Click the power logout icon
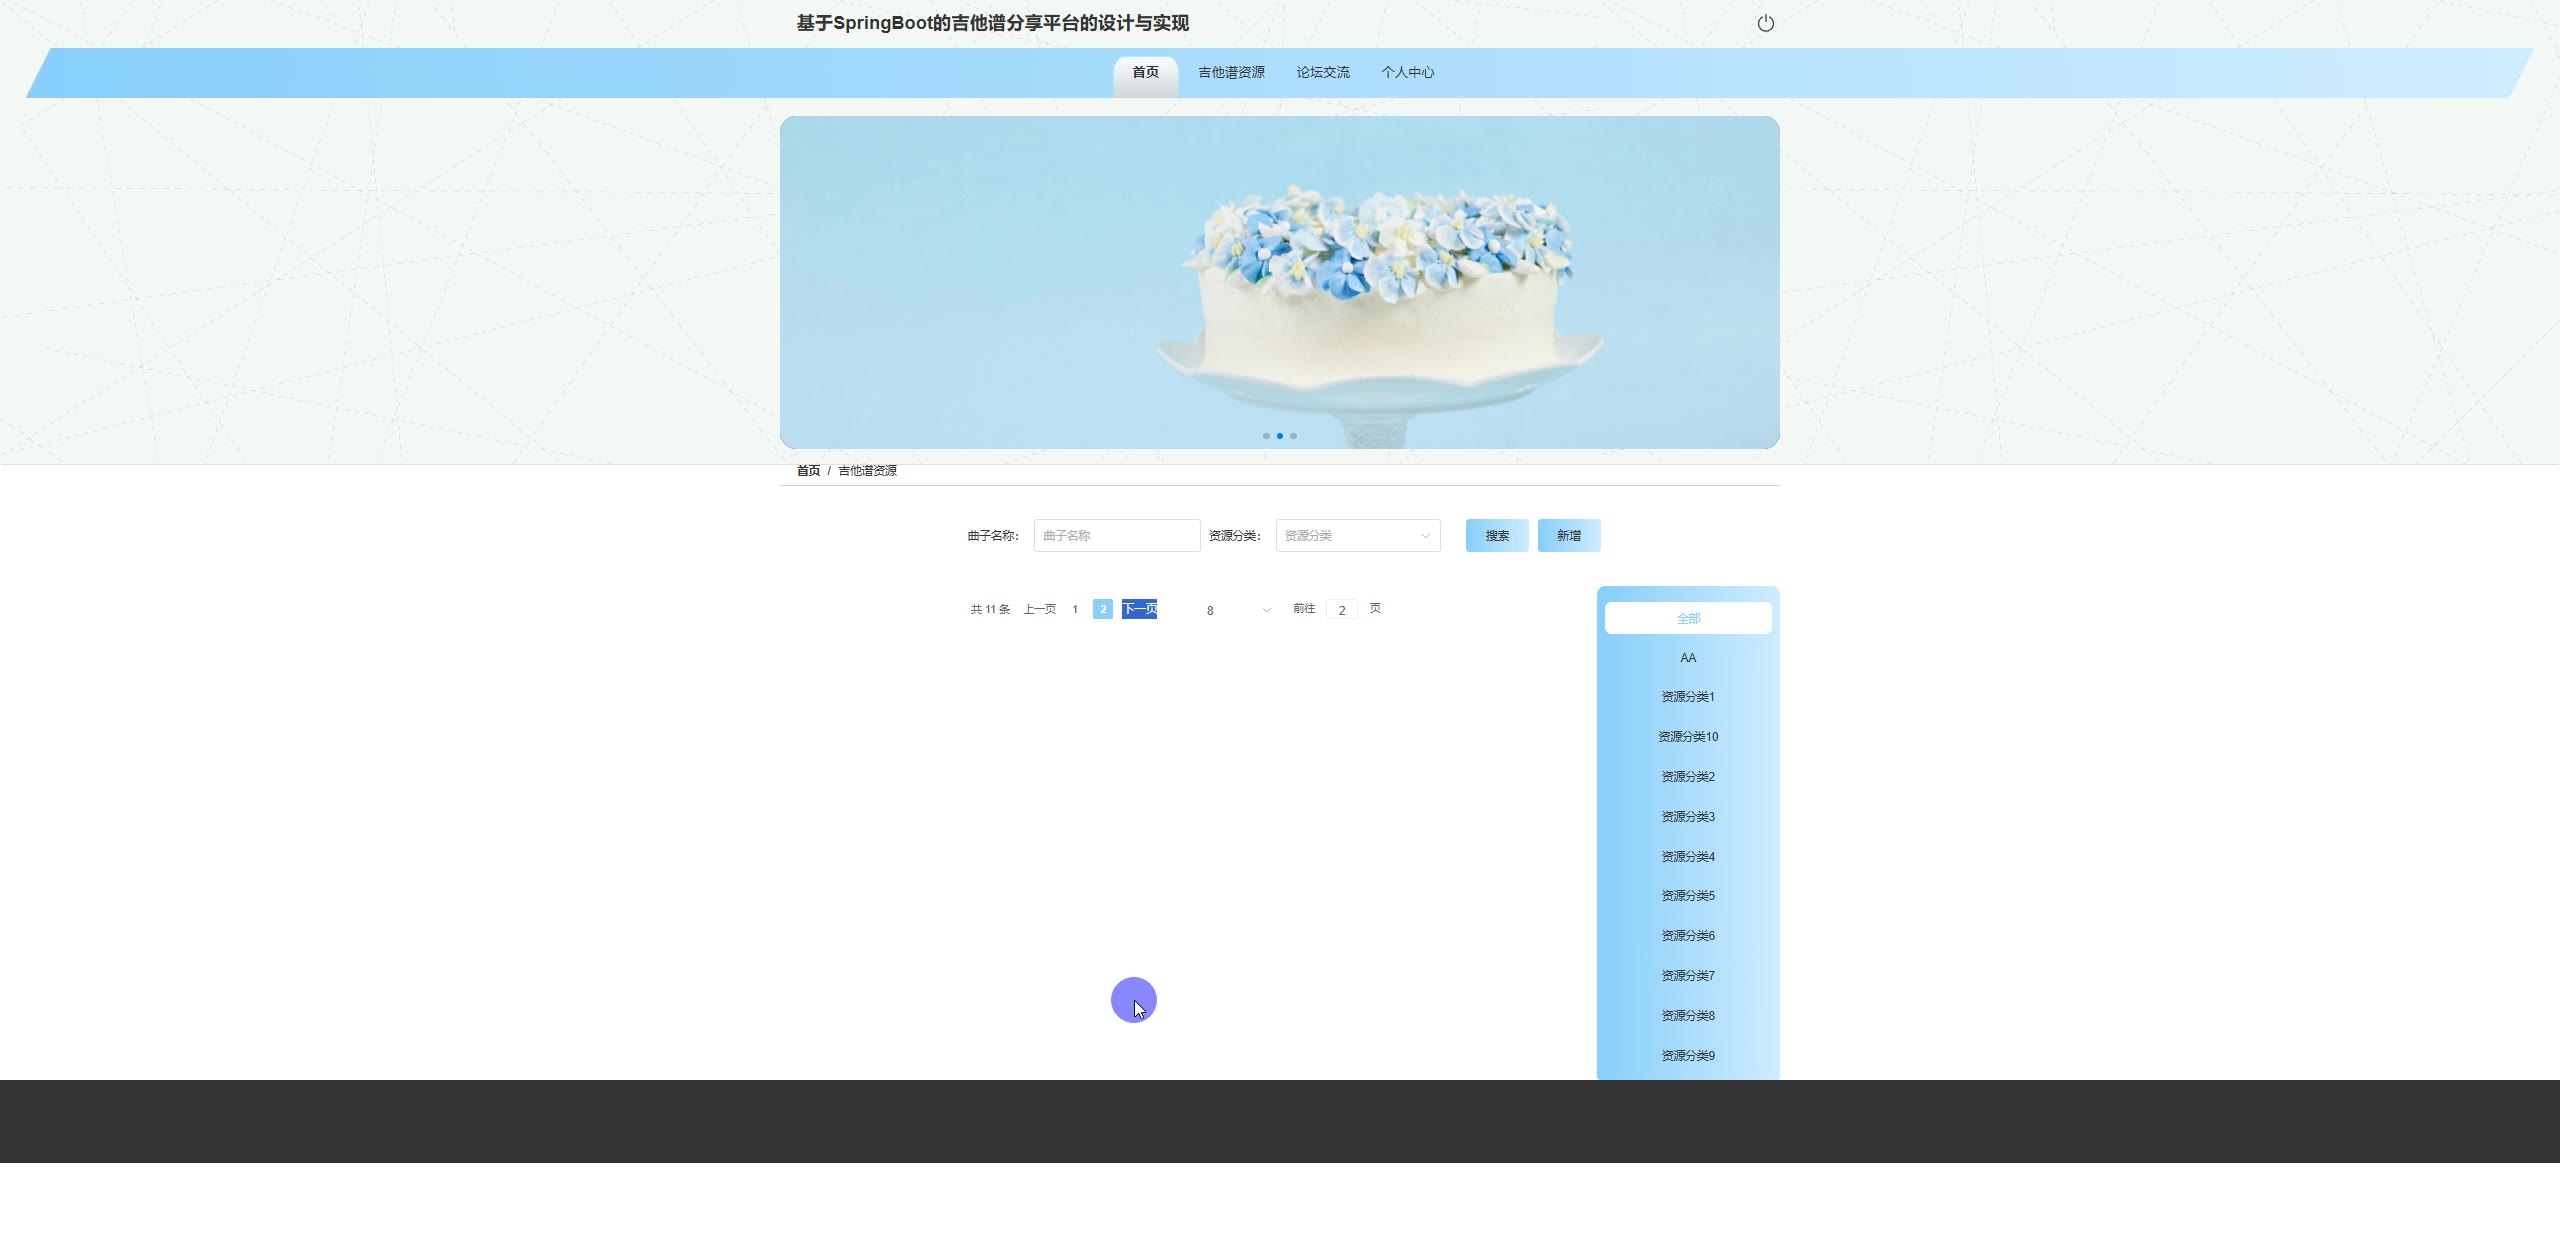Image resolution: width=2560 pixels, height=1234 pixels. (1765, 23)
